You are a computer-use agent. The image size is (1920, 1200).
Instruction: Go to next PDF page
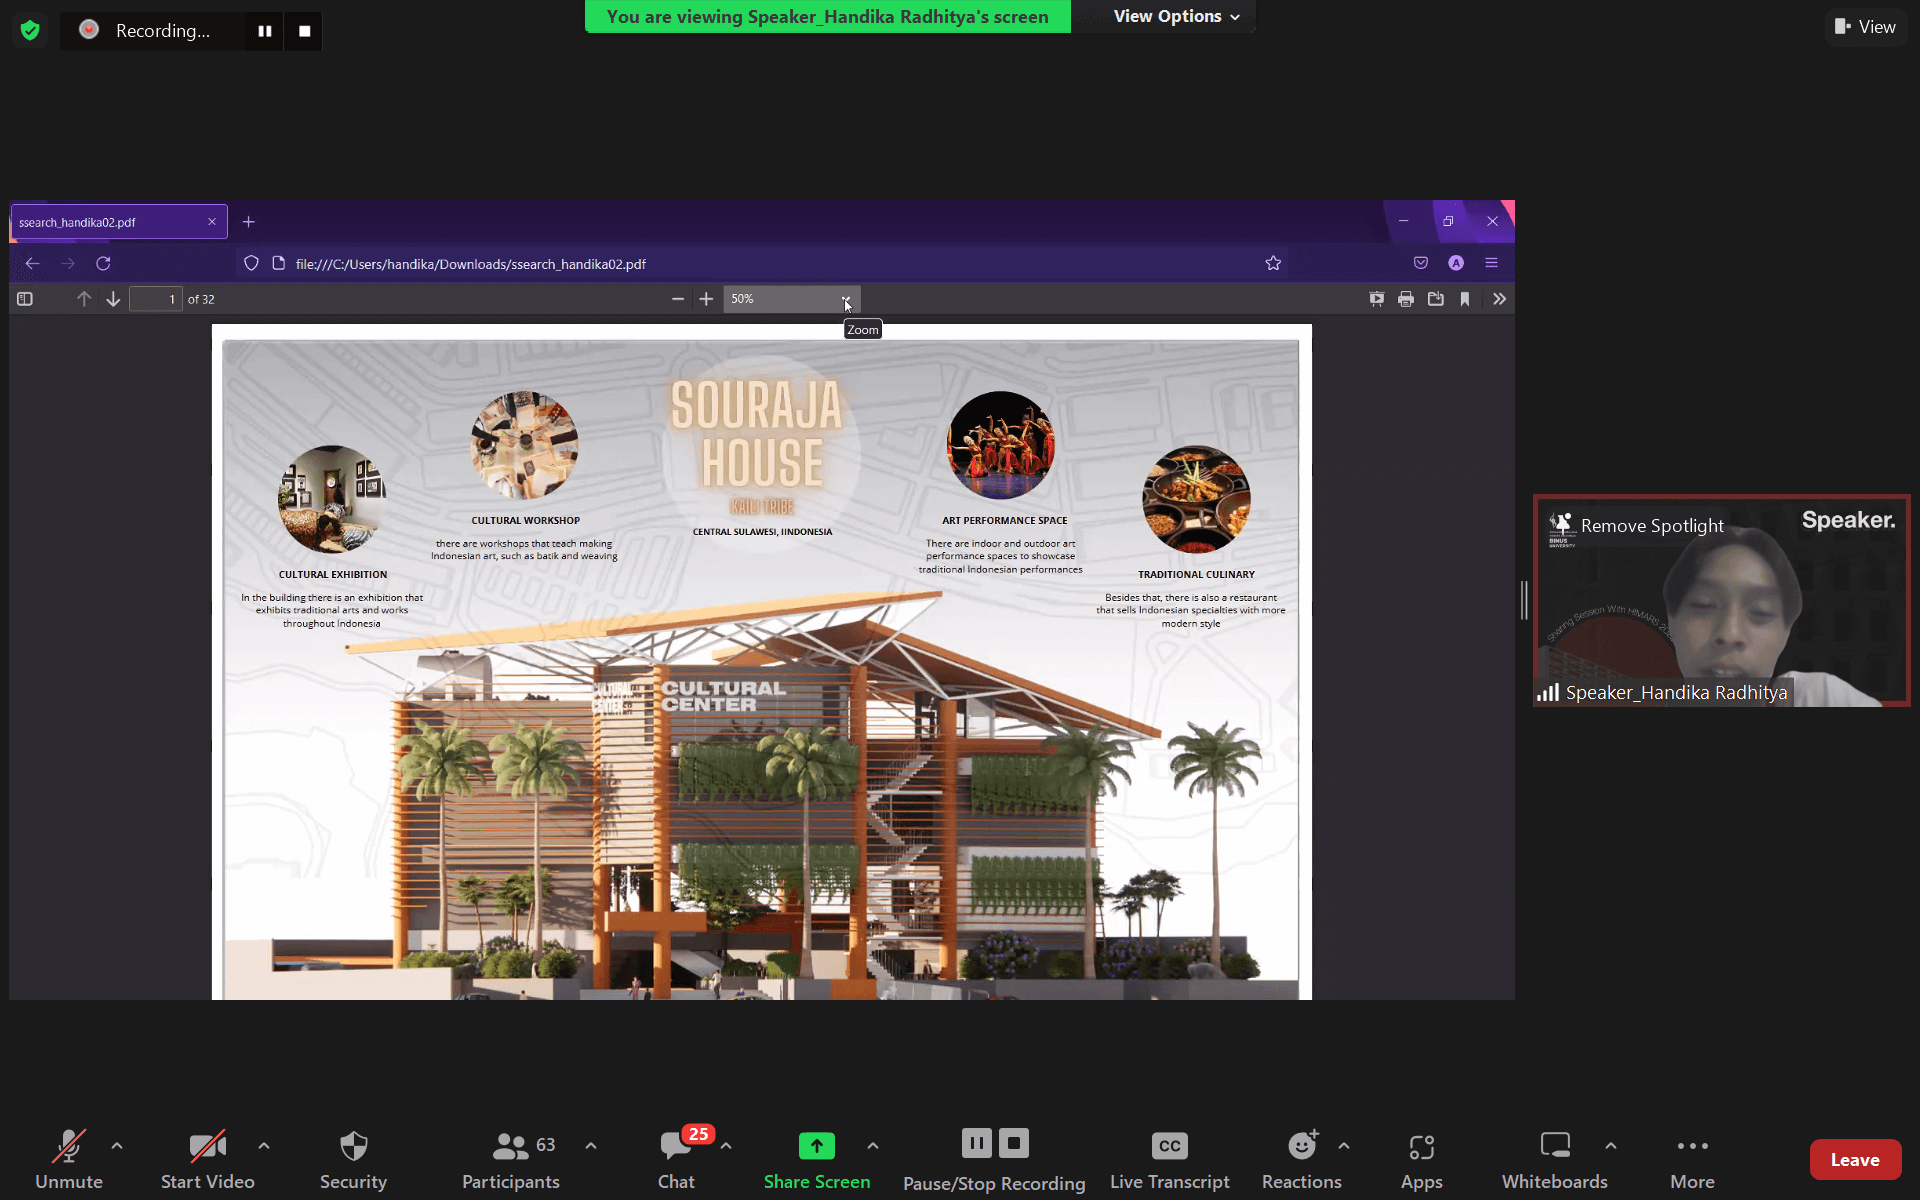tap(113, 299)
